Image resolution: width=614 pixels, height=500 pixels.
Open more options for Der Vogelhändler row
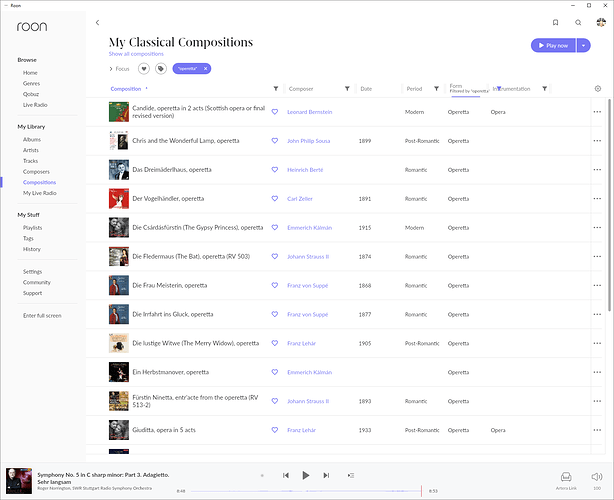(x=597, y=199)
